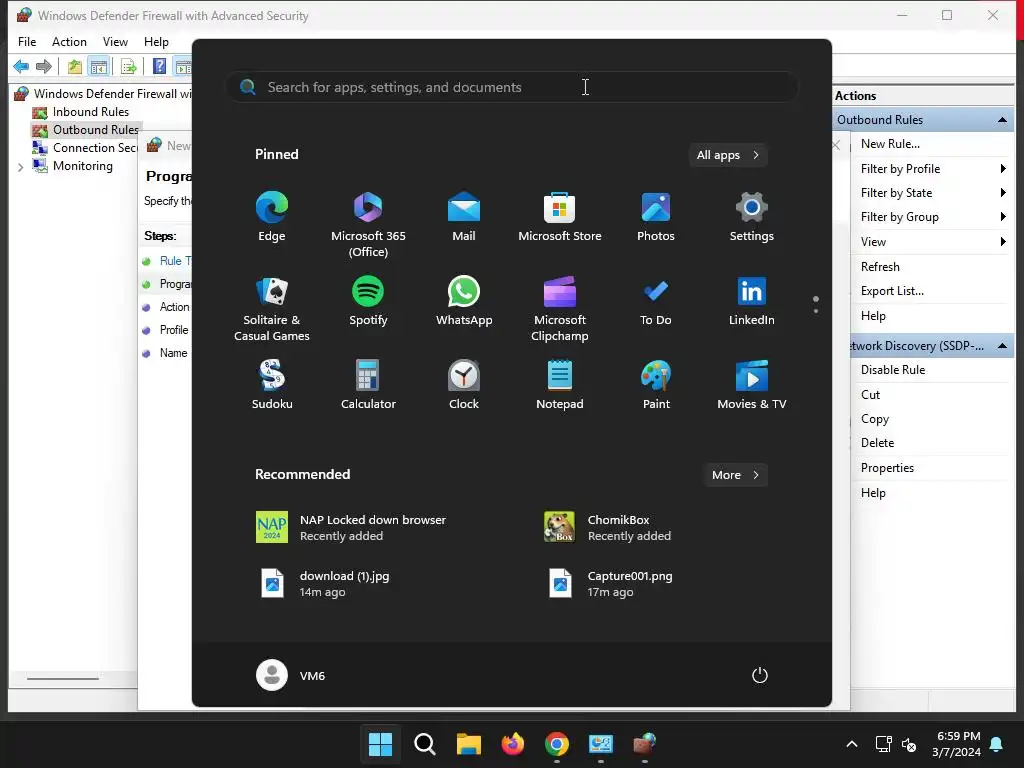This screenshot has width=1024, height=768.
Task: Open Settings from pinned apps
Action: coord(752,217)
